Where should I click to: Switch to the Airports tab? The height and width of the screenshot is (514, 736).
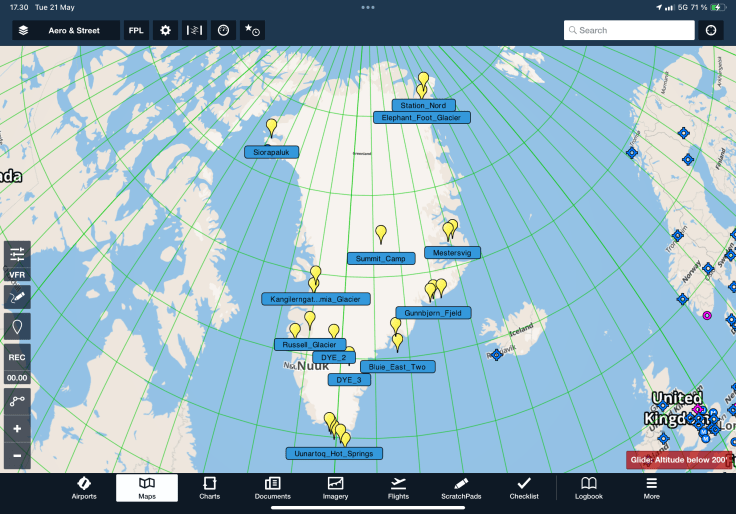(84, 488)
